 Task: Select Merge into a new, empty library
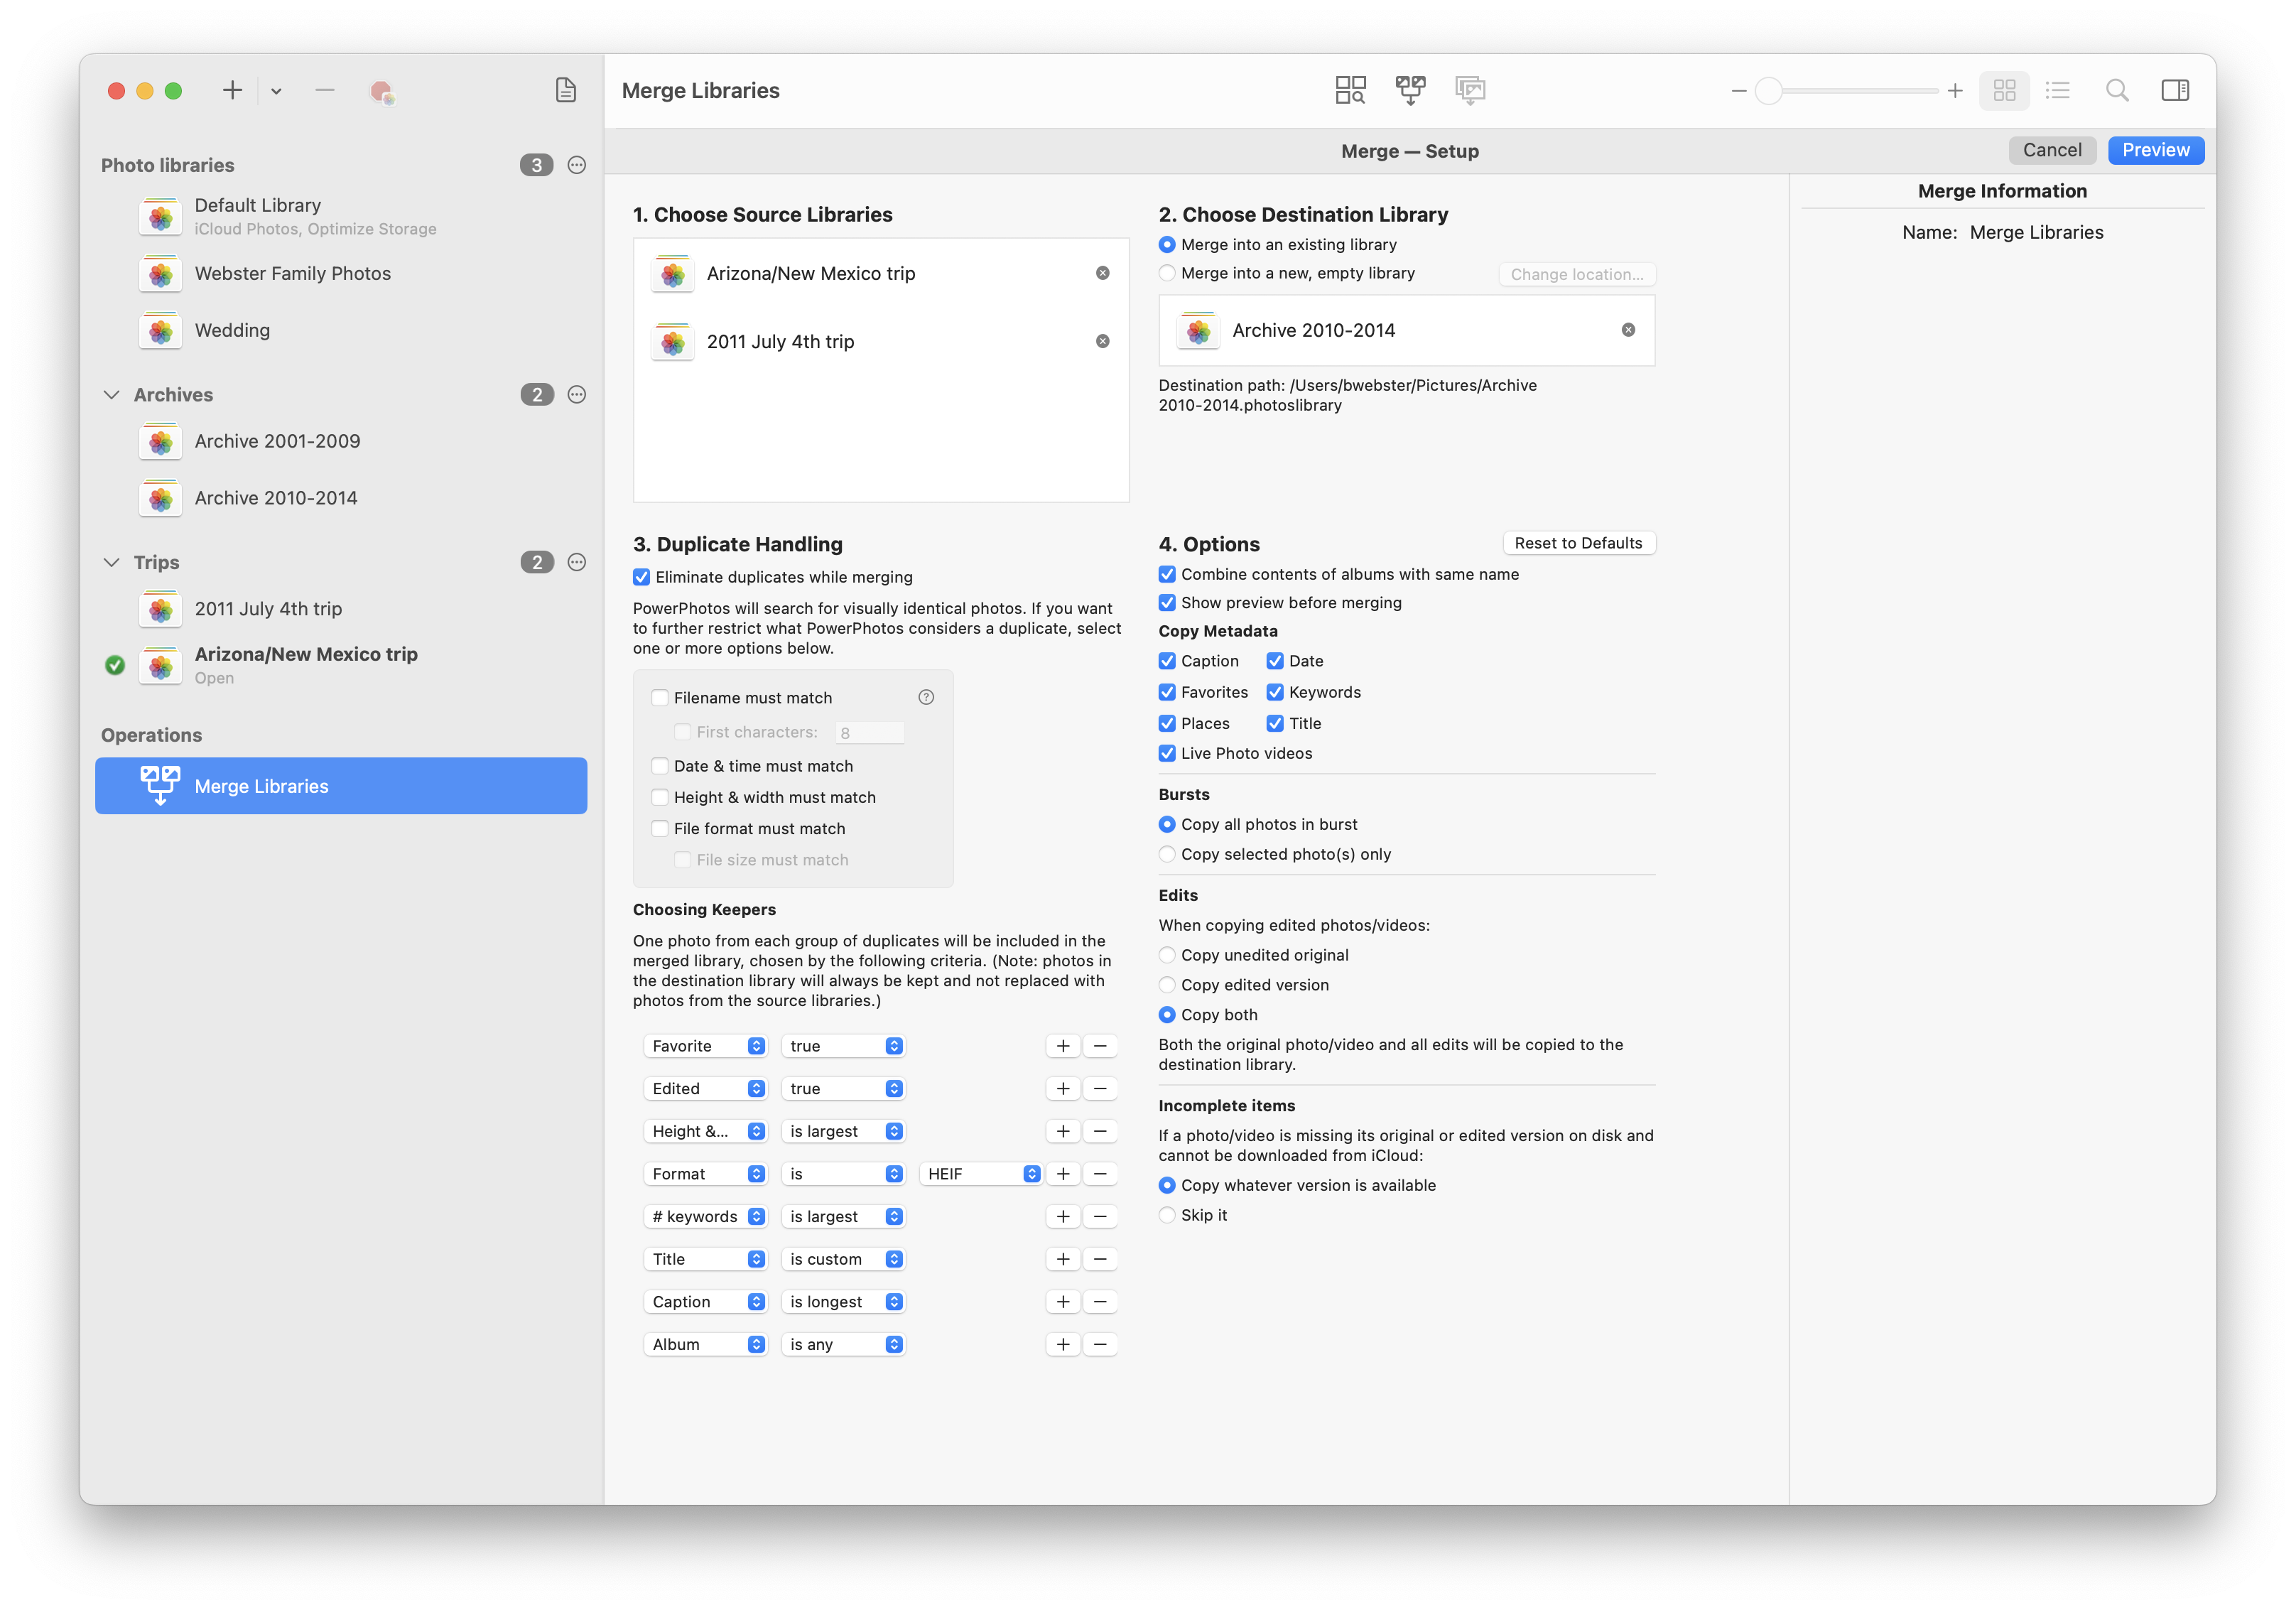1167,273
